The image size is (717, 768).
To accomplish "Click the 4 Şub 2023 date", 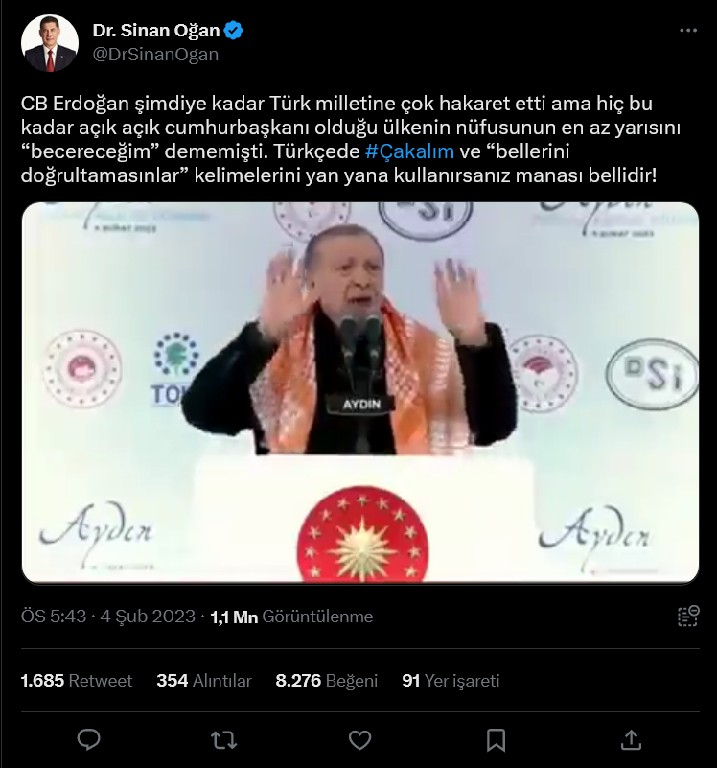I will 148,616.
